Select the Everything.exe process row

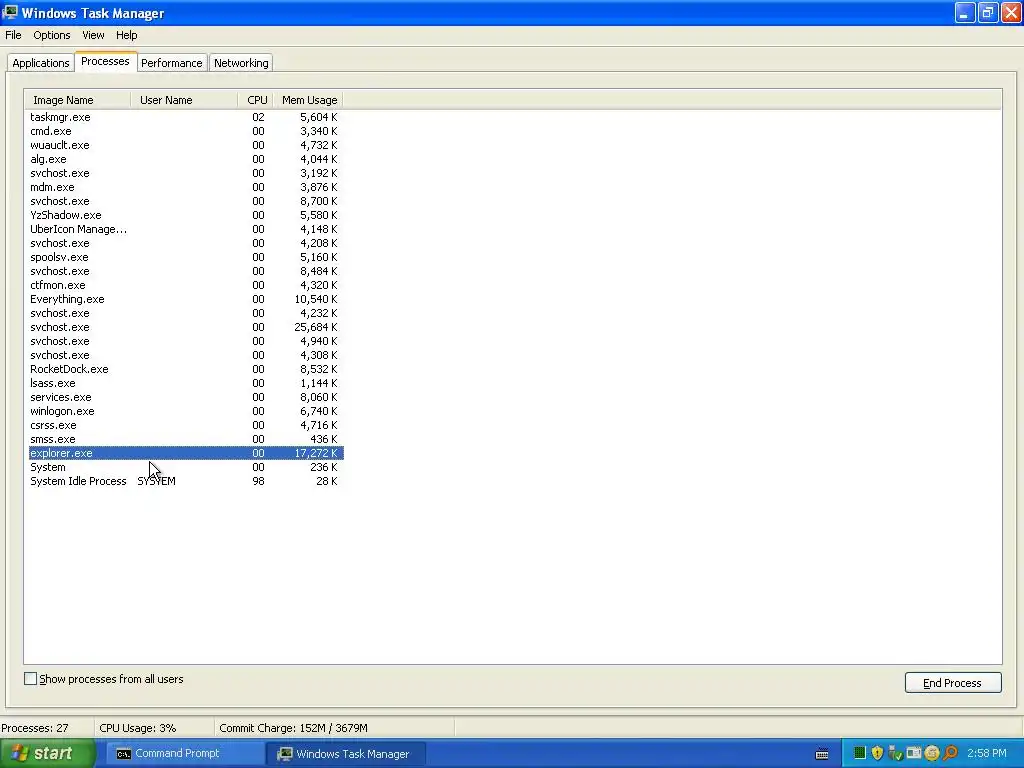coord(184,299)
